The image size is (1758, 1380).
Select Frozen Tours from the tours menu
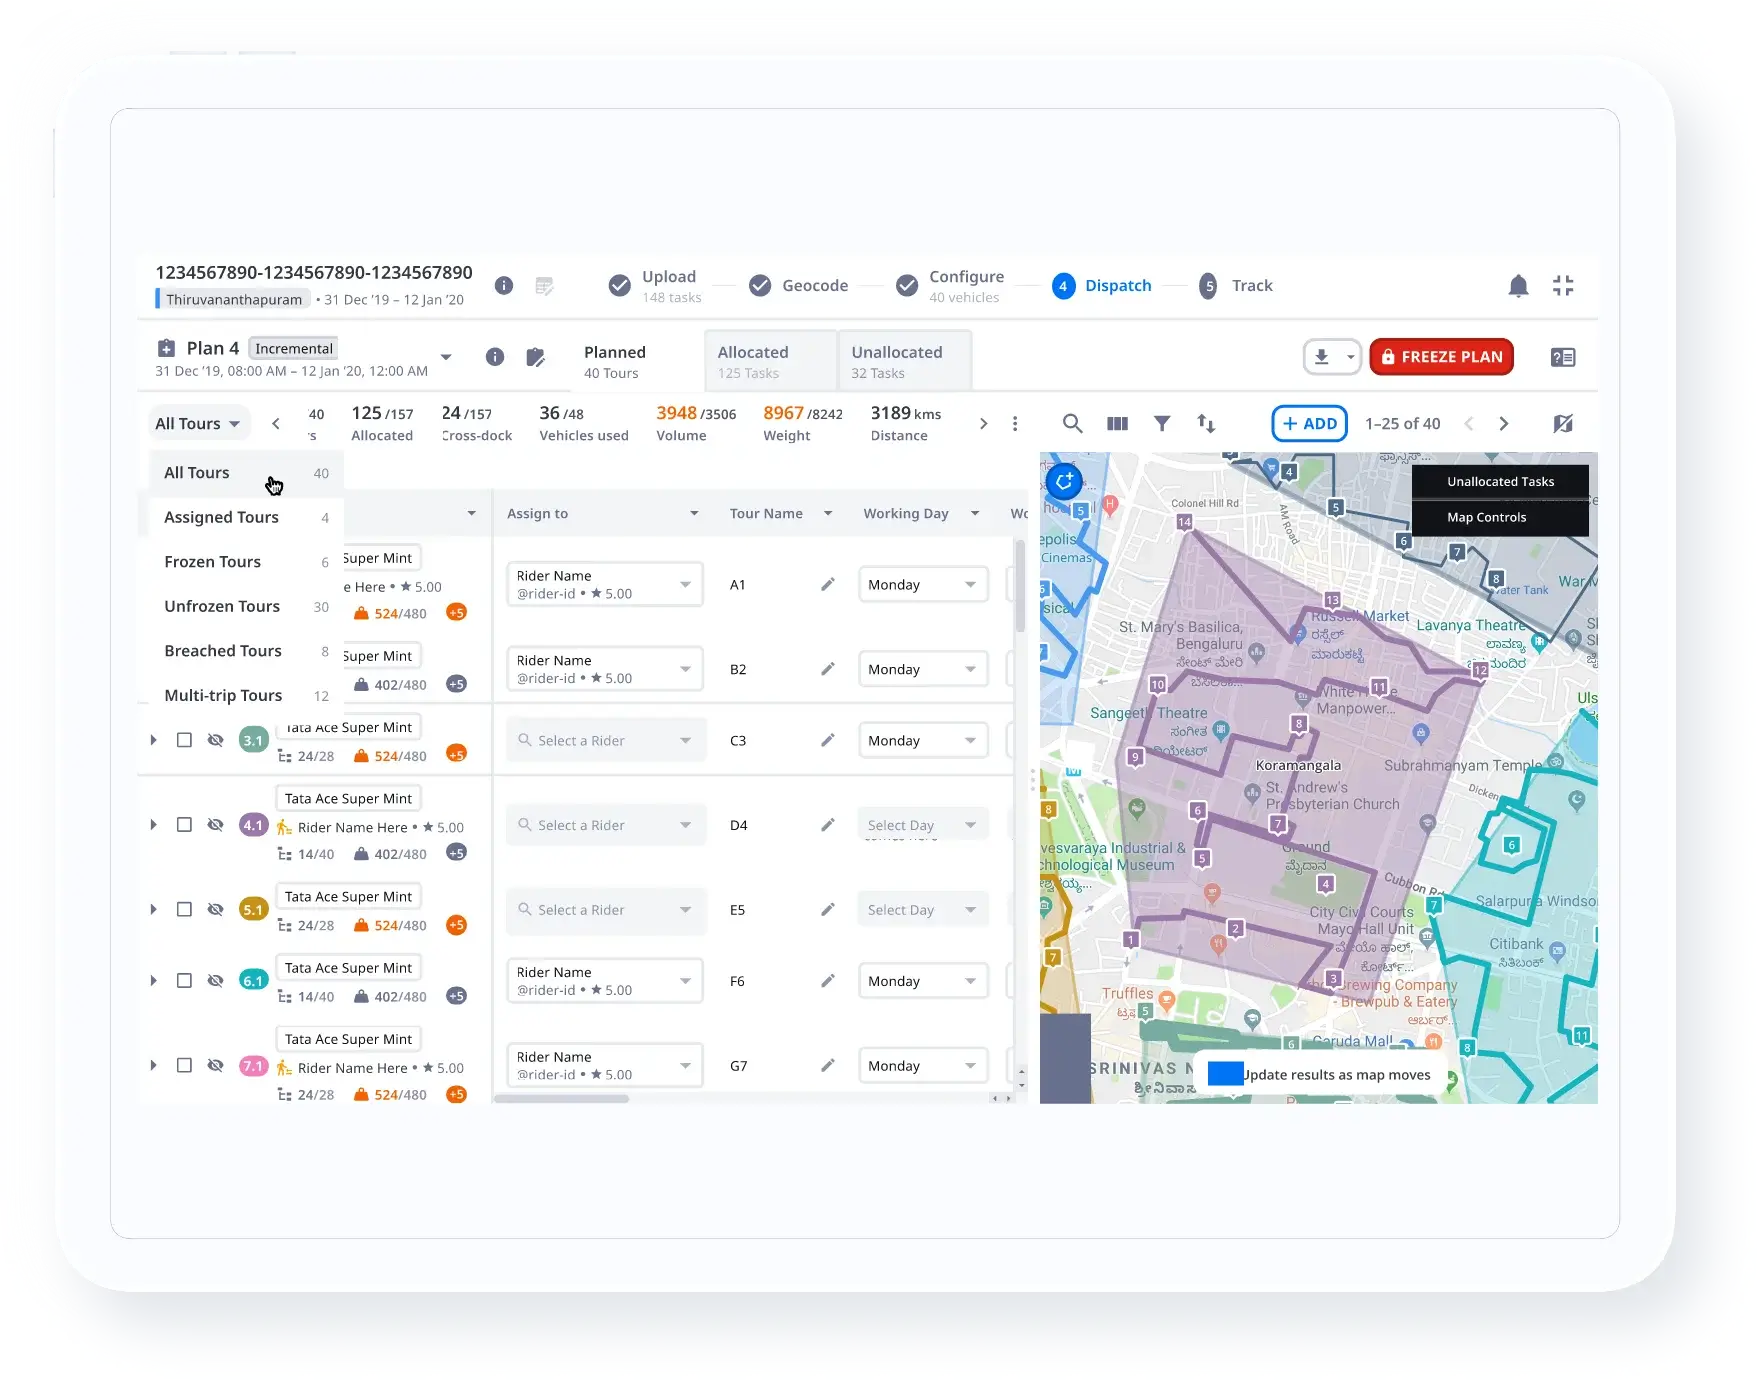[x=213, y=561]
